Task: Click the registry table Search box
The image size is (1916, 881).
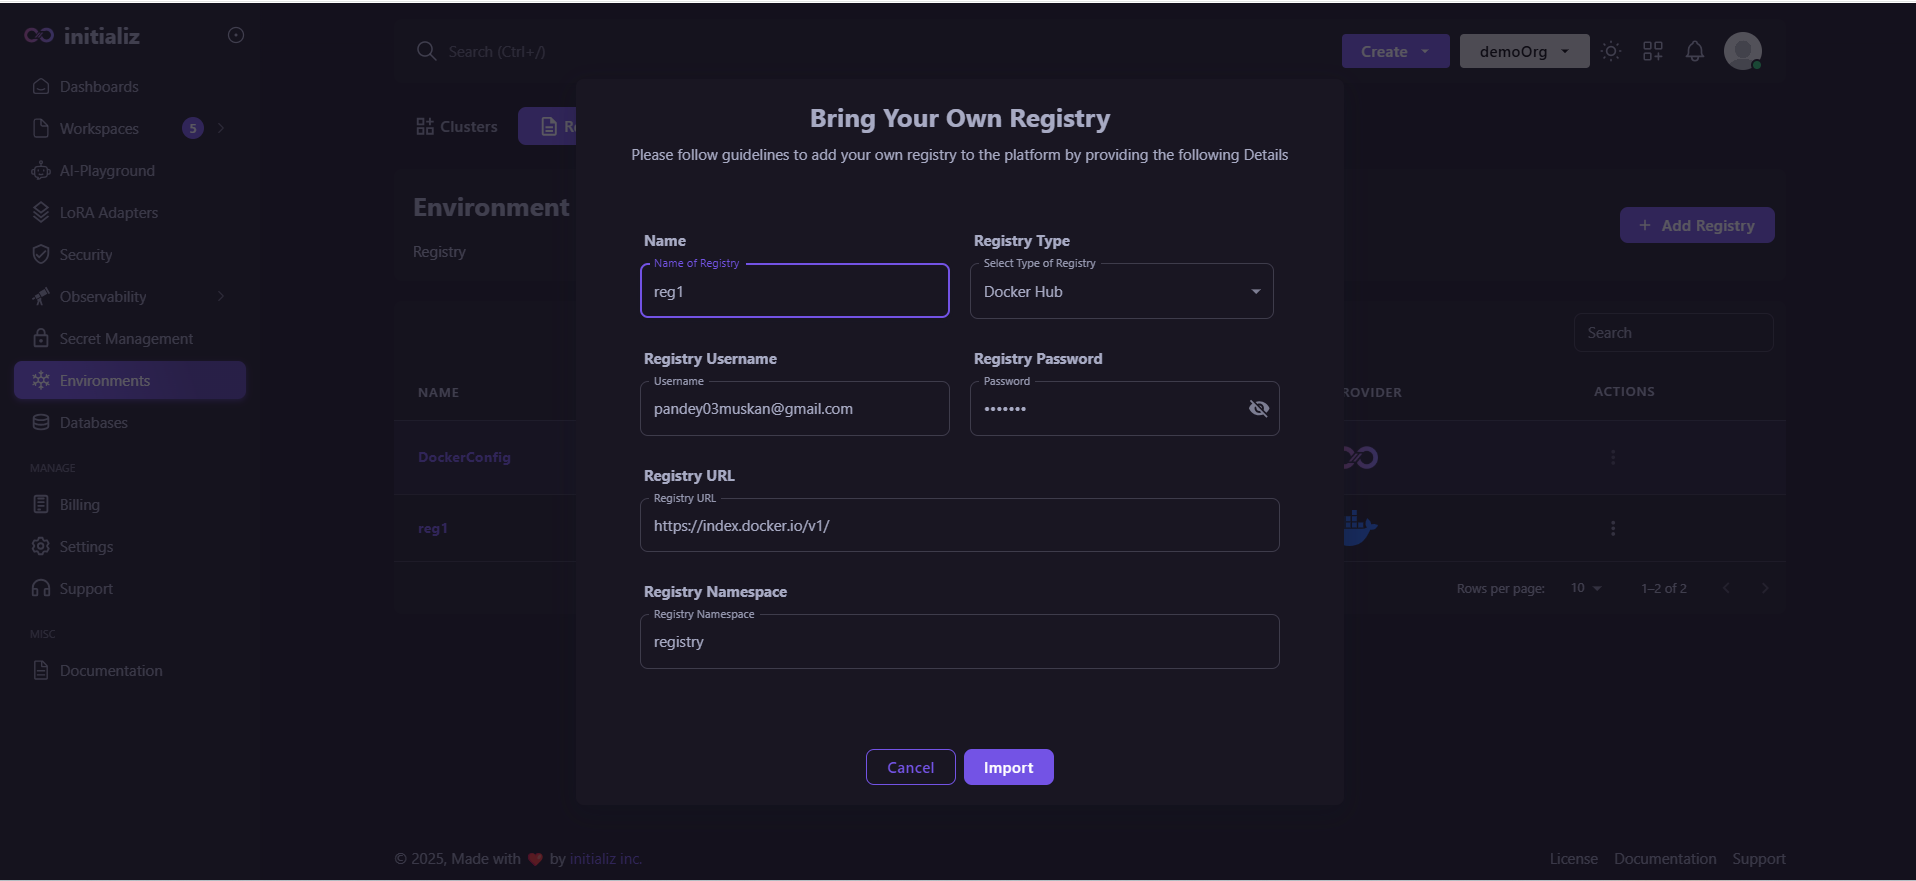Action: click(x=1674, y=332)
